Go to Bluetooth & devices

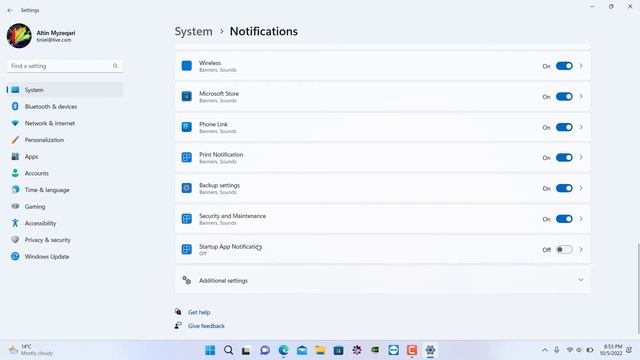pos(65,107)
